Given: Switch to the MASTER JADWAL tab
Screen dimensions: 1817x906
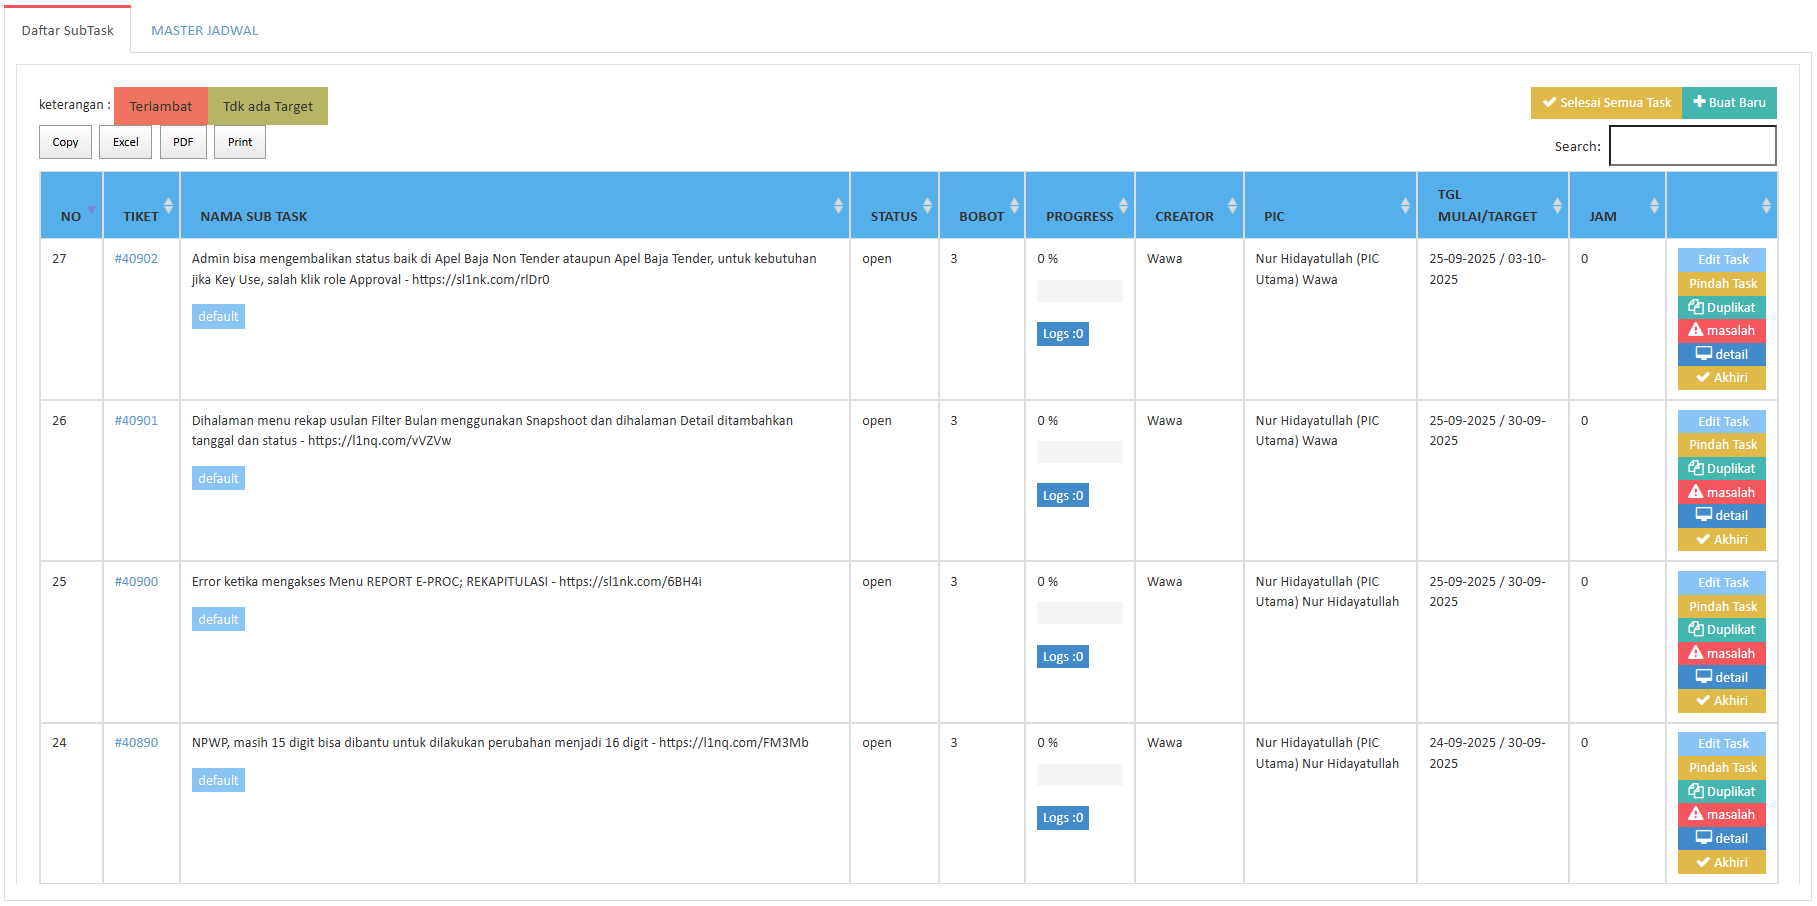Looking at the screenshot, I should (x=204, y=31).
